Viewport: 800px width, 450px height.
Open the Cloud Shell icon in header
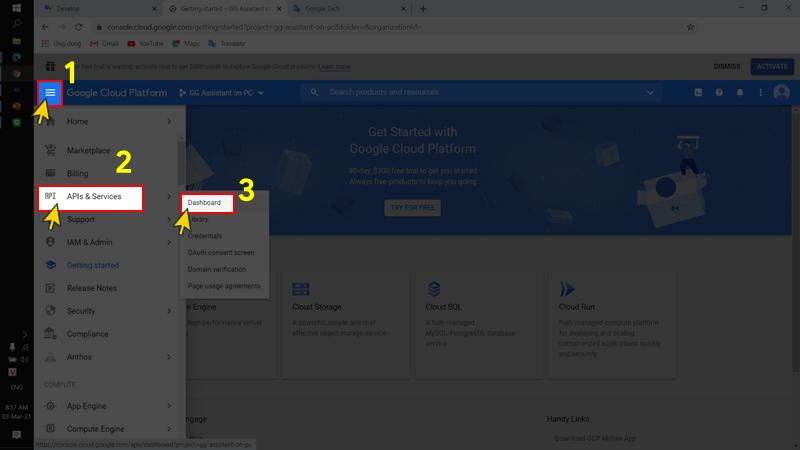(699, 92)
